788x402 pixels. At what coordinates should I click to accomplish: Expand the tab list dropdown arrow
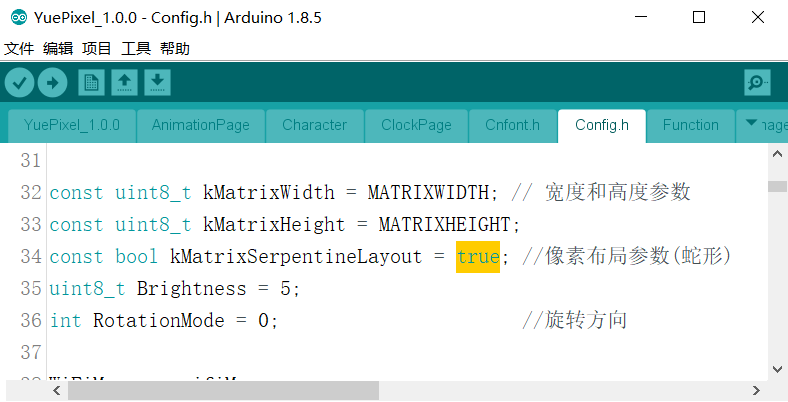(752, 125)
